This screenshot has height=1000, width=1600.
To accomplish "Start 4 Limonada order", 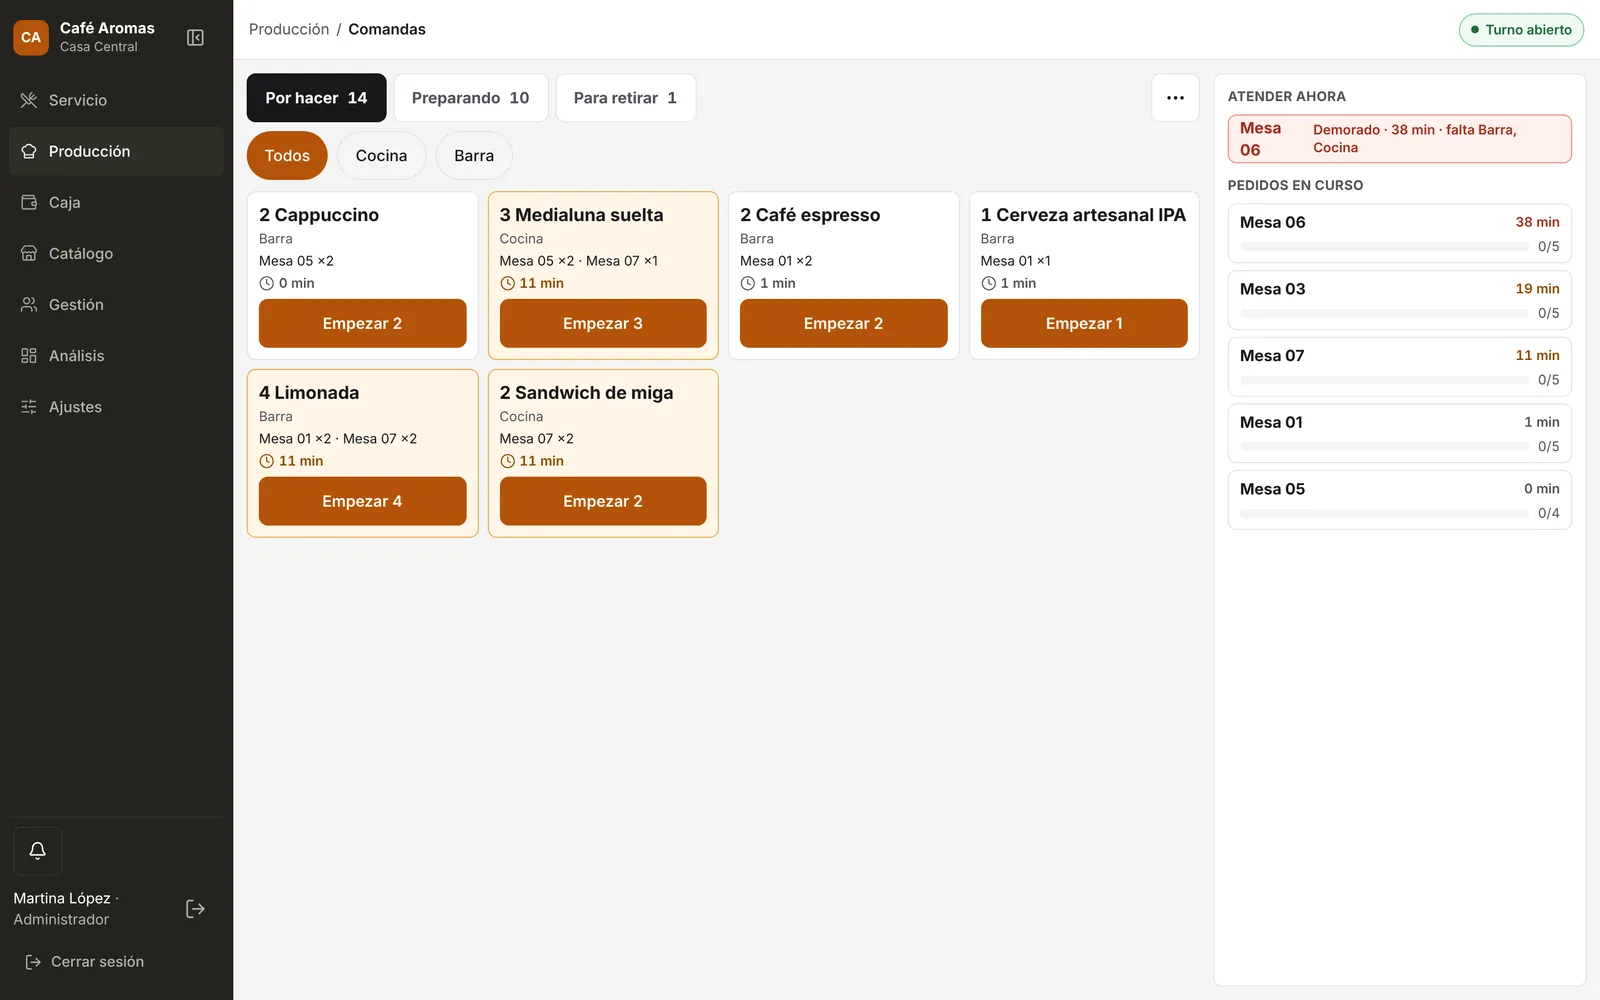I will pos(362,501).
